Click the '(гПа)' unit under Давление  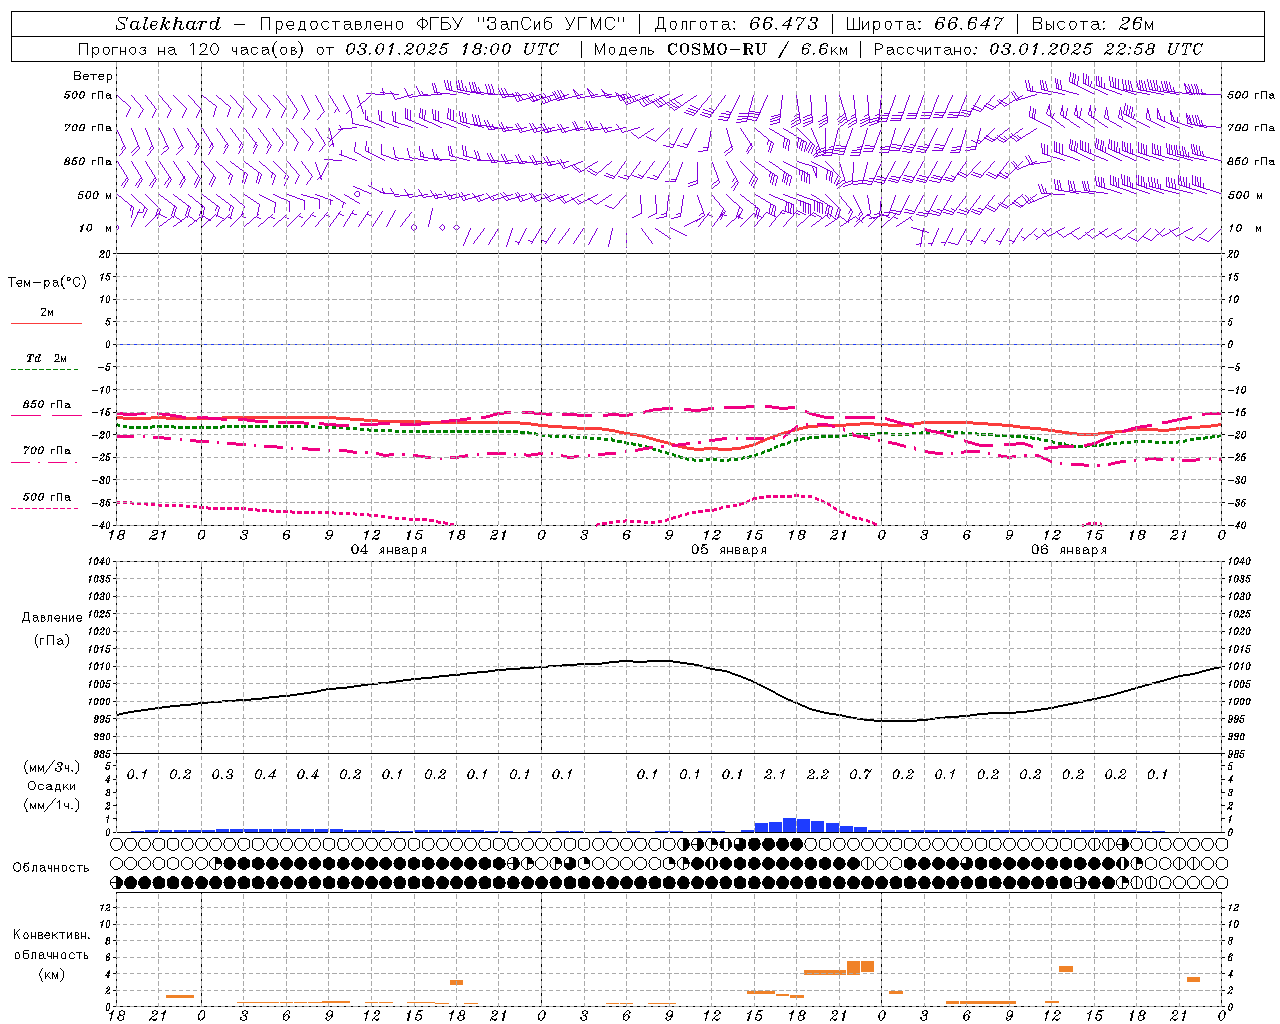tap(52, 640)
